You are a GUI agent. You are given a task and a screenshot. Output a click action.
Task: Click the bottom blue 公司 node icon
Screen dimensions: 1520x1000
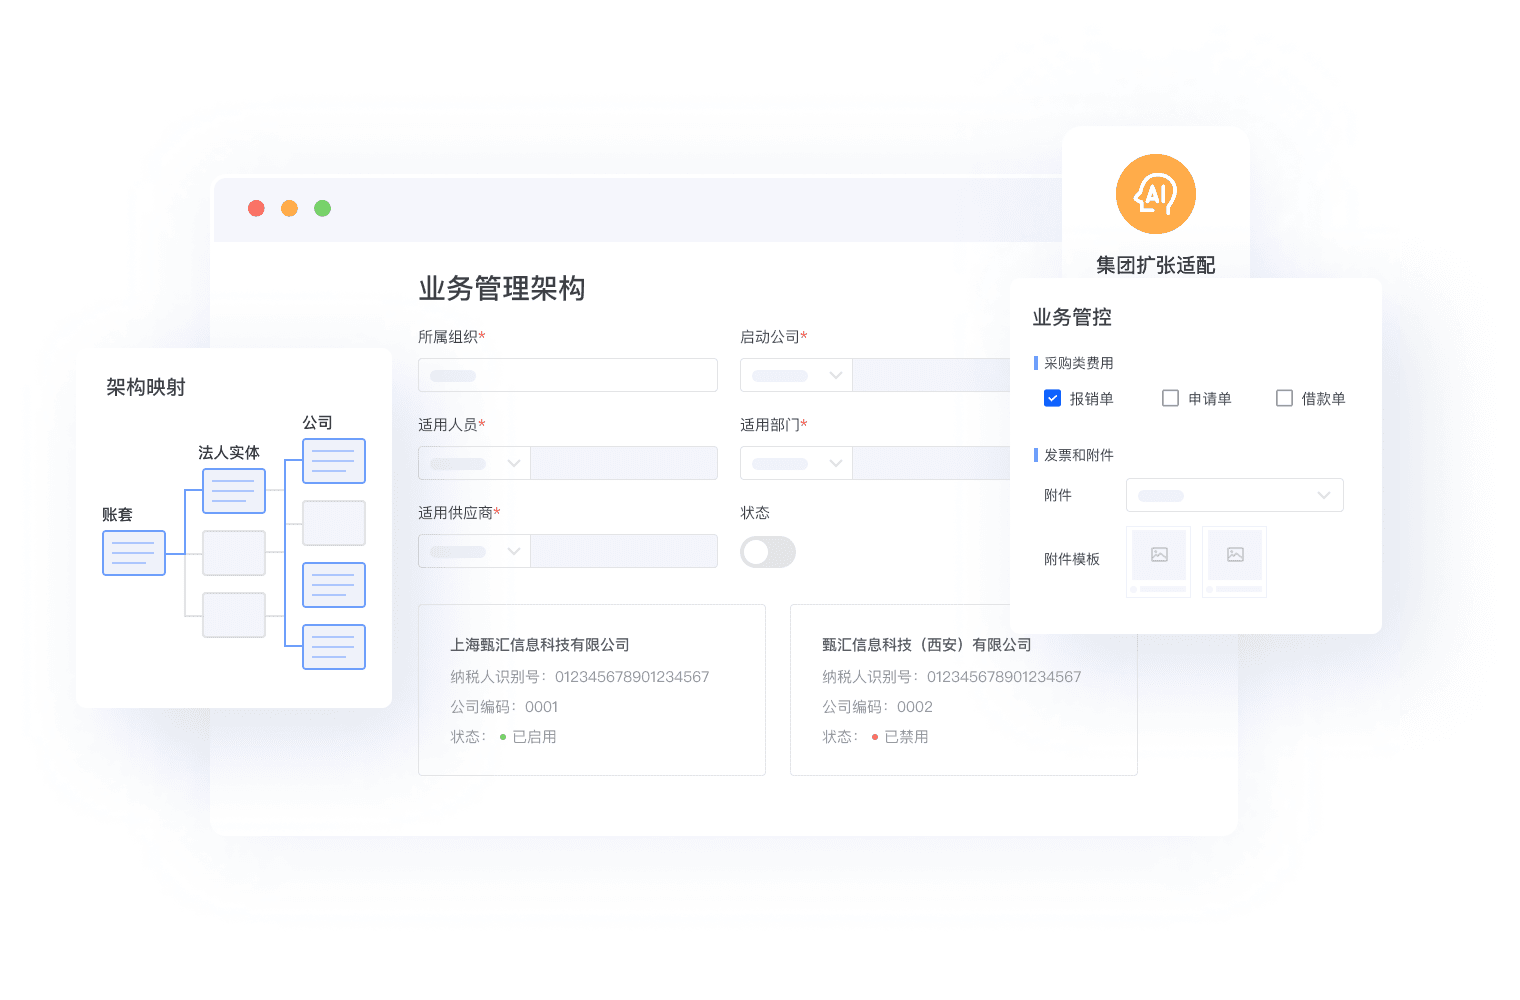point(333,647)
